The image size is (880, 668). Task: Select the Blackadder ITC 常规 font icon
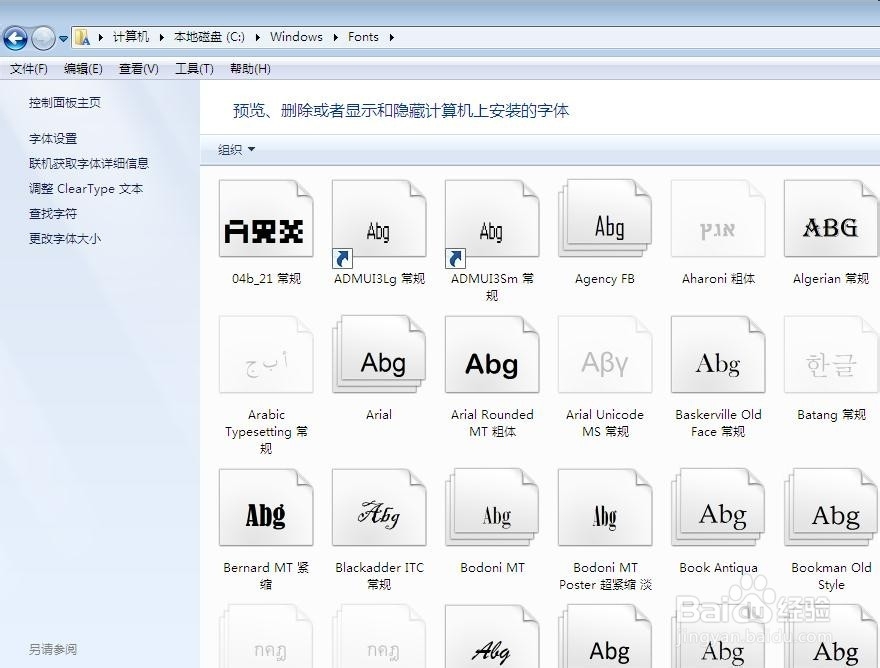[x=379, y=507]
